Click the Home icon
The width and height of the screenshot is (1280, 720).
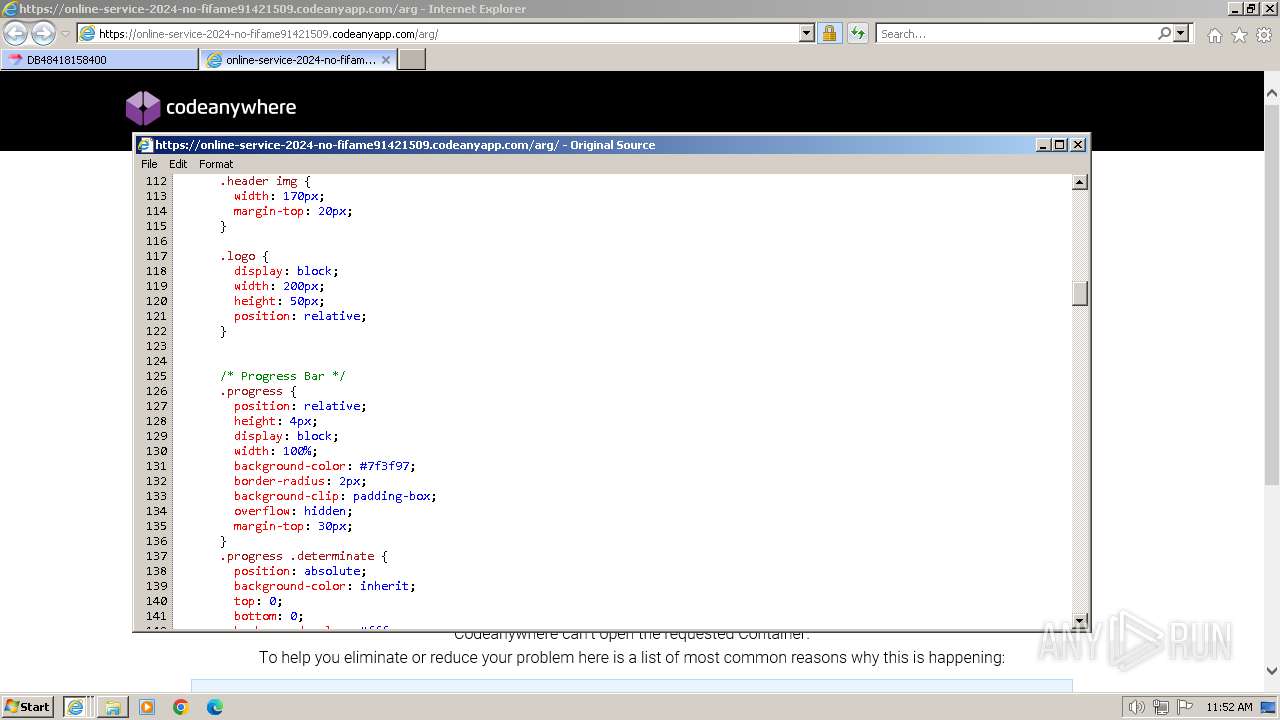(1214, 35)
